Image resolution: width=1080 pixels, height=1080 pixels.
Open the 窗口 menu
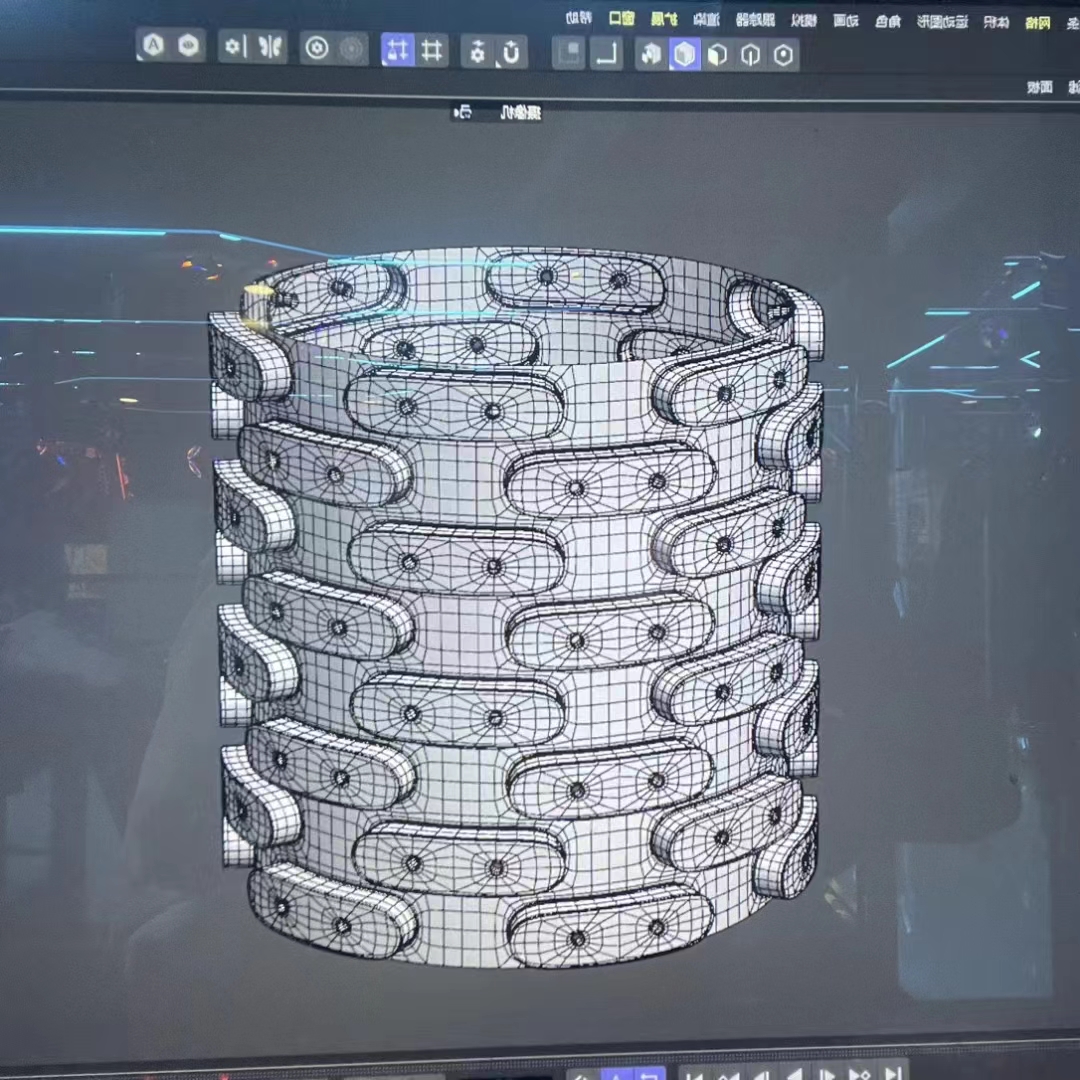[621, 19]
